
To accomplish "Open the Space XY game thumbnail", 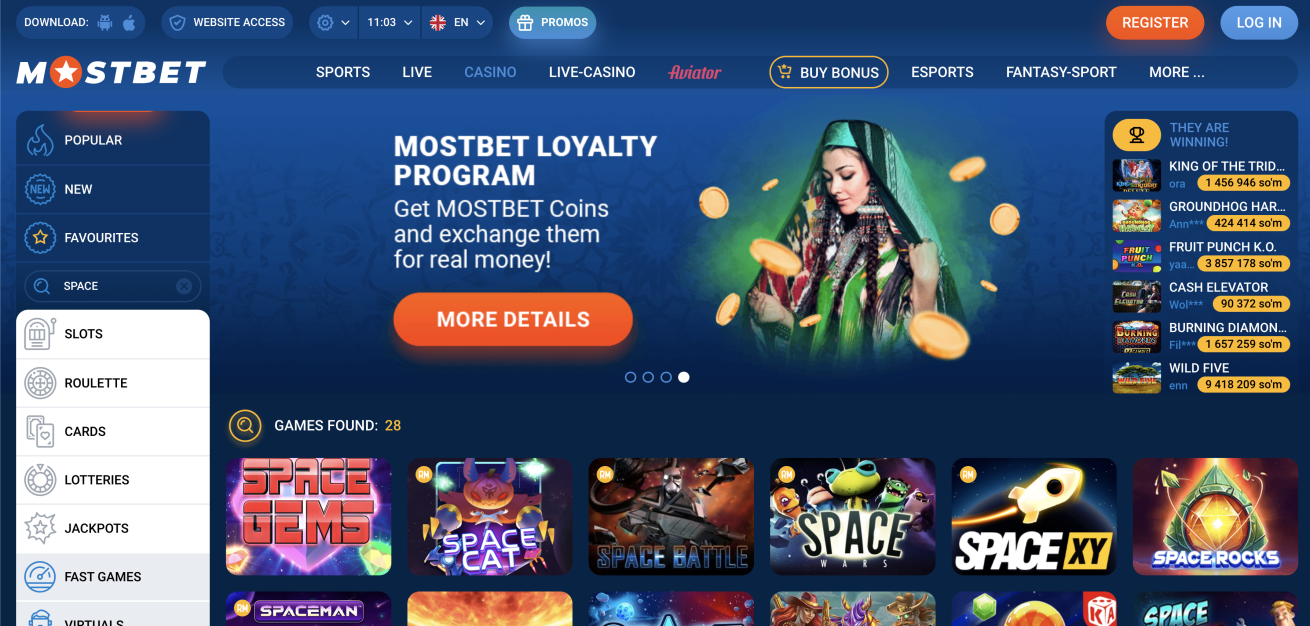I will (x=1034, y=517).
